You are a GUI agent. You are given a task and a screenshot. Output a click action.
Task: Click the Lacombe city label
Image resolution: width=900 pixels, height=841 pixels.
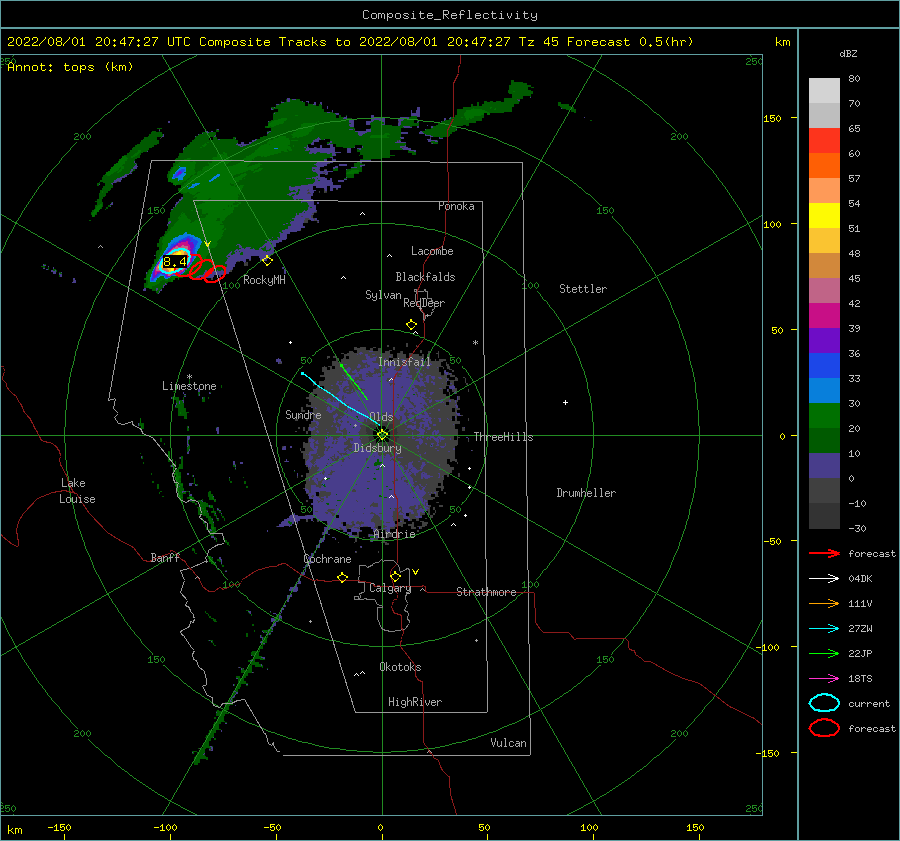[432, 251]
